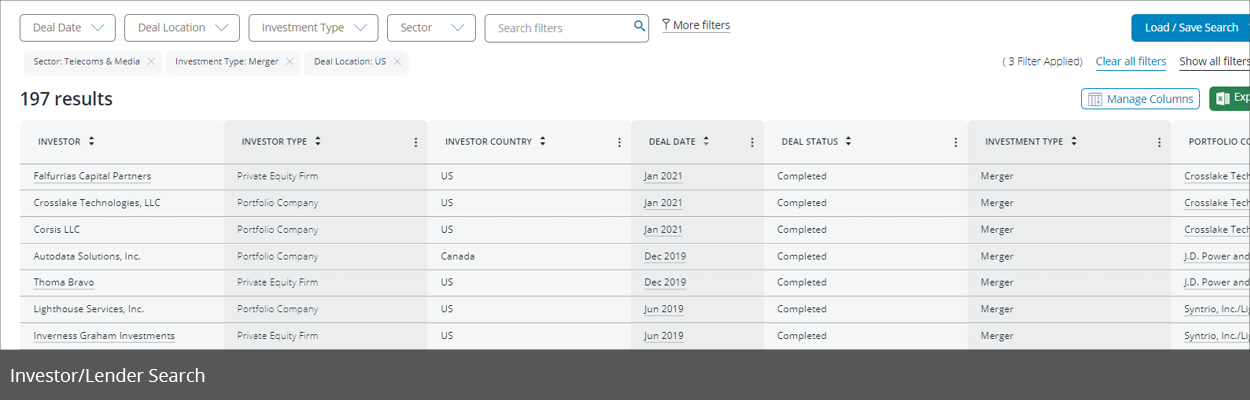Click the 3 Filter Applied text
This screenshot has width=1250, height=400.
tap(1042, 62)
